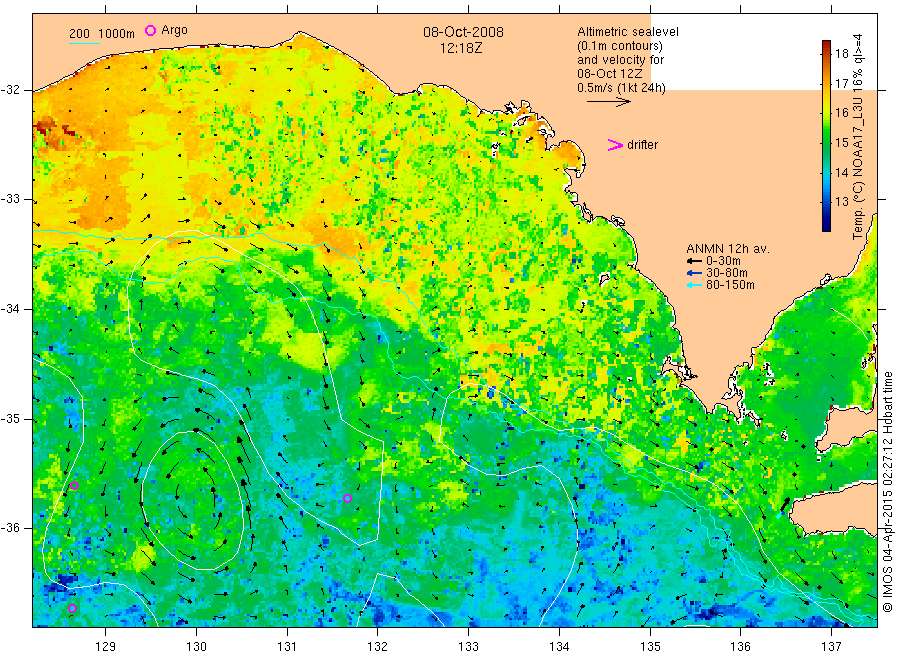
Task: Click the 137 longitude axis label
Action: click(x=832, y=647)
